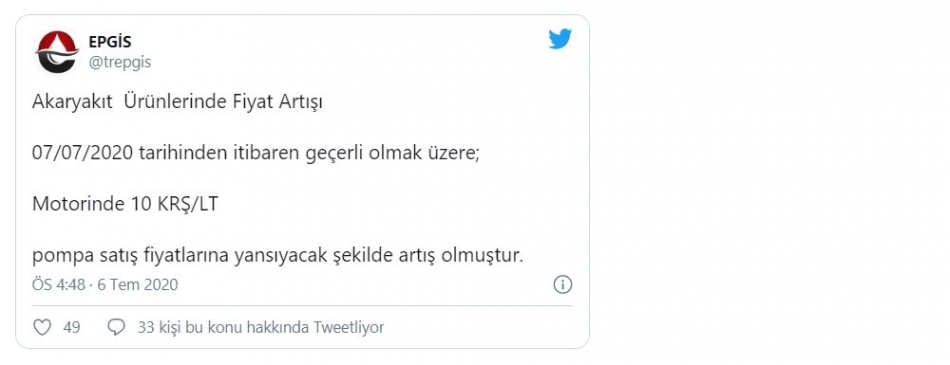Click the 6 Tem 2020 date
Image resolution: width=950 pixels, height=365 pixels.
pyautogui.click(x=138, y=284)
